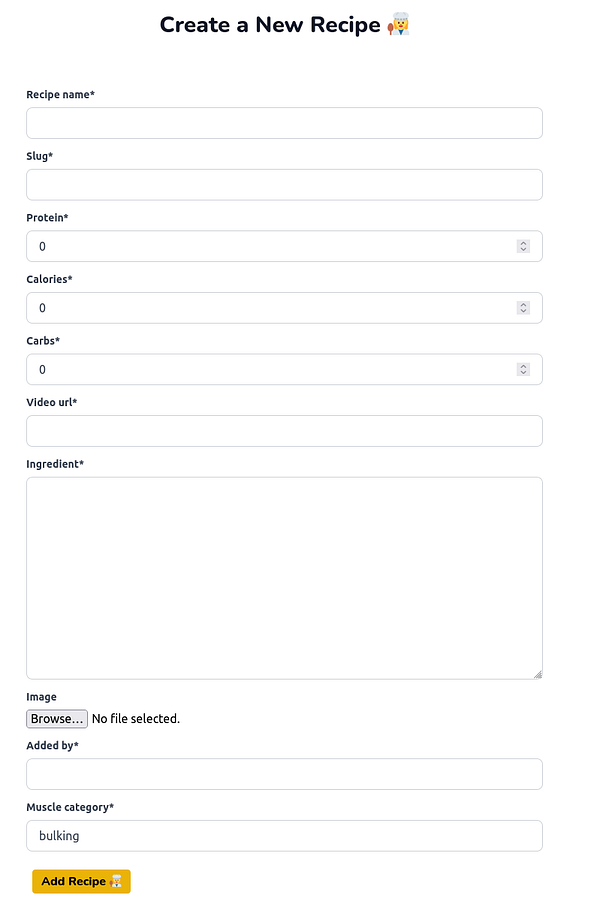The width and height of the screenshot is (600, 910).
Task: Focus the Slug input field
Action: (284, 185)
